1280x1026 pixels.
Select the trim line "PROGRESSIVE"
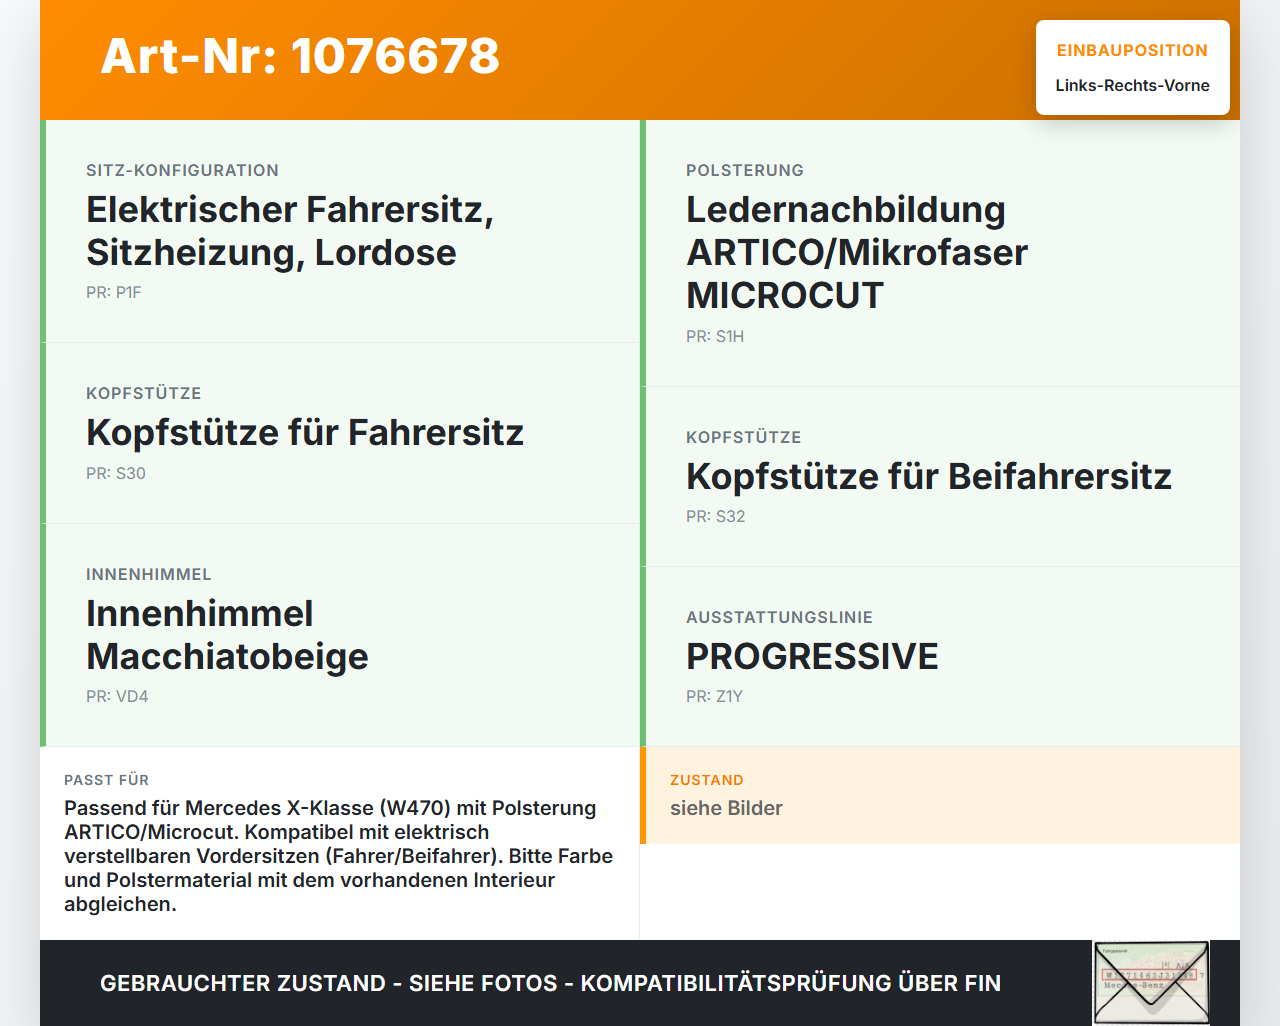coord(812,656)
